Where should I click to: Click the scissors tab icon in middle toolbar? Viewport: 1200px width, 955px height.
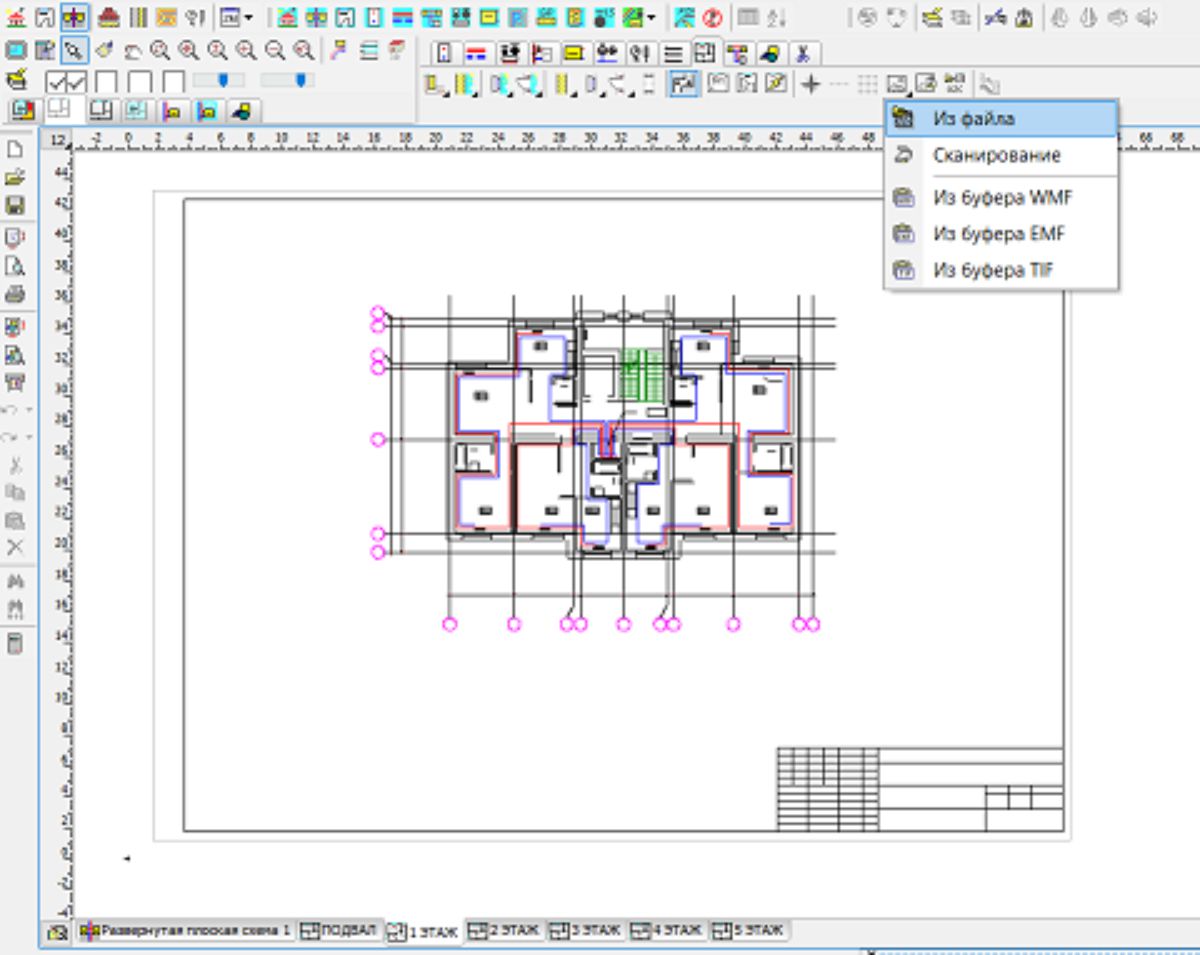803,53
